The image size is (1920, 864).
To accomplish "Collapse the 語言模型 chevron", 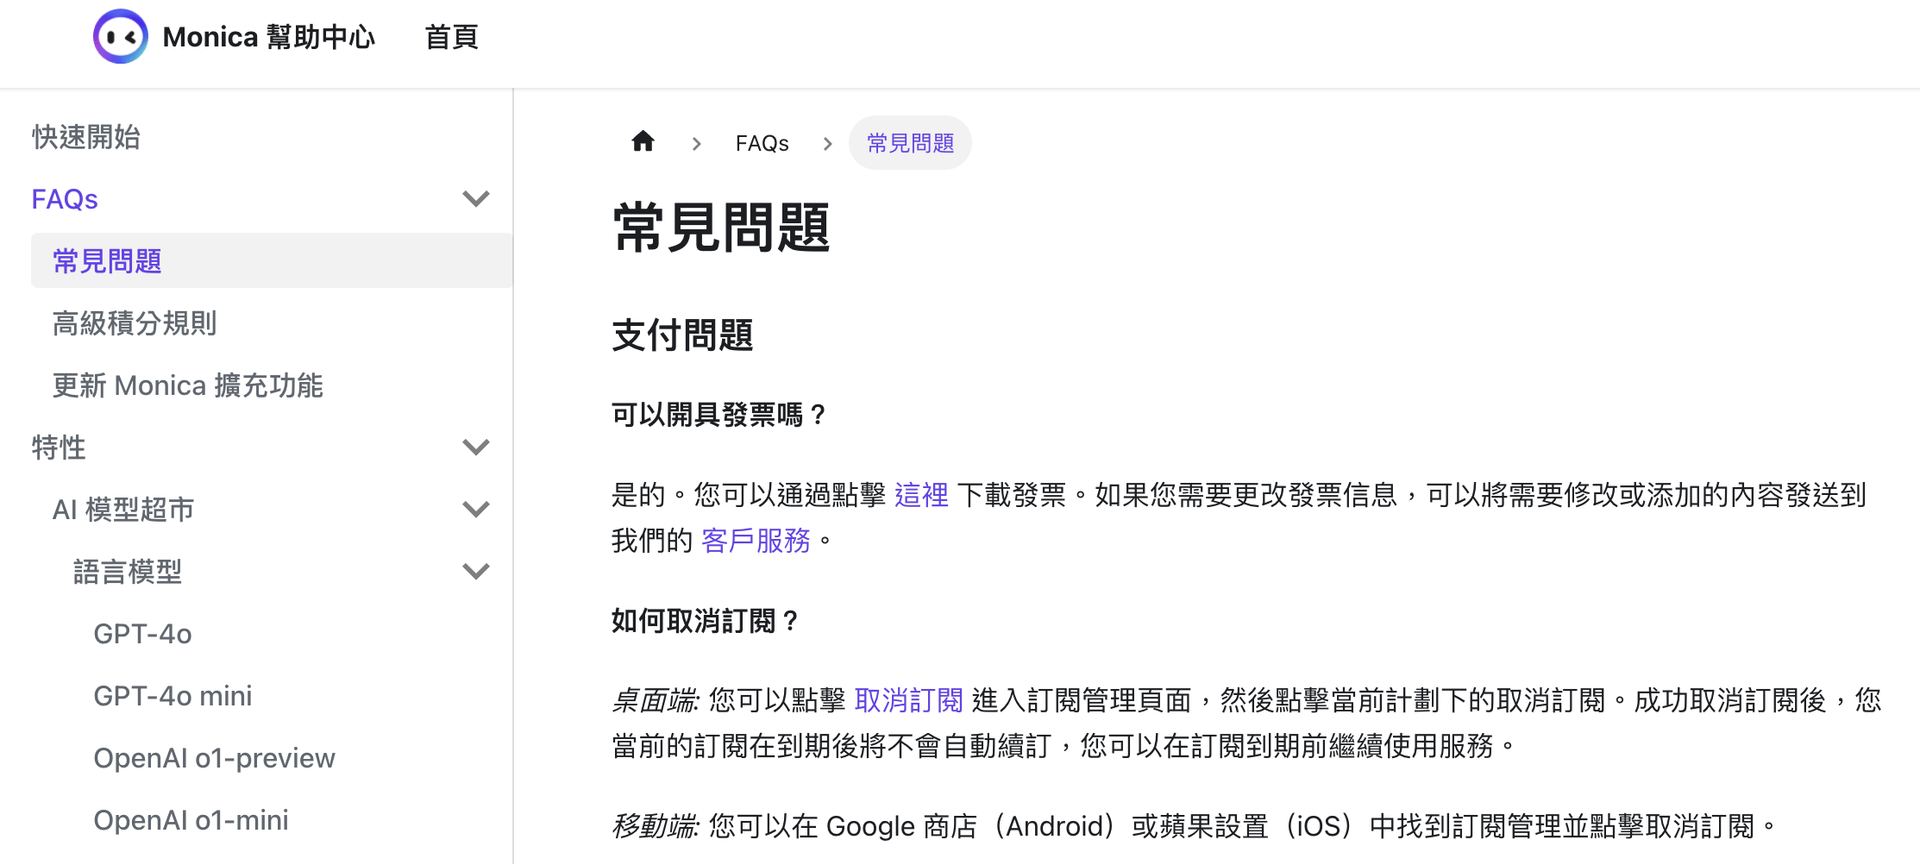I will pos(476,571).
